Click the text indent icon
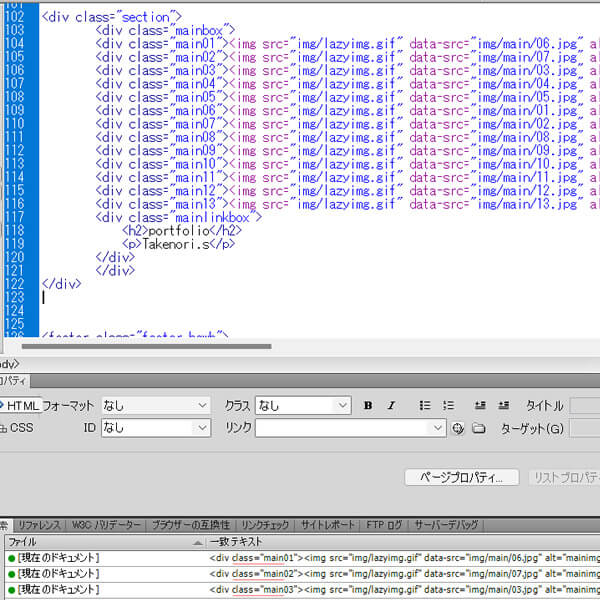This screenshot has height=600, width=600. pos(503,405)
